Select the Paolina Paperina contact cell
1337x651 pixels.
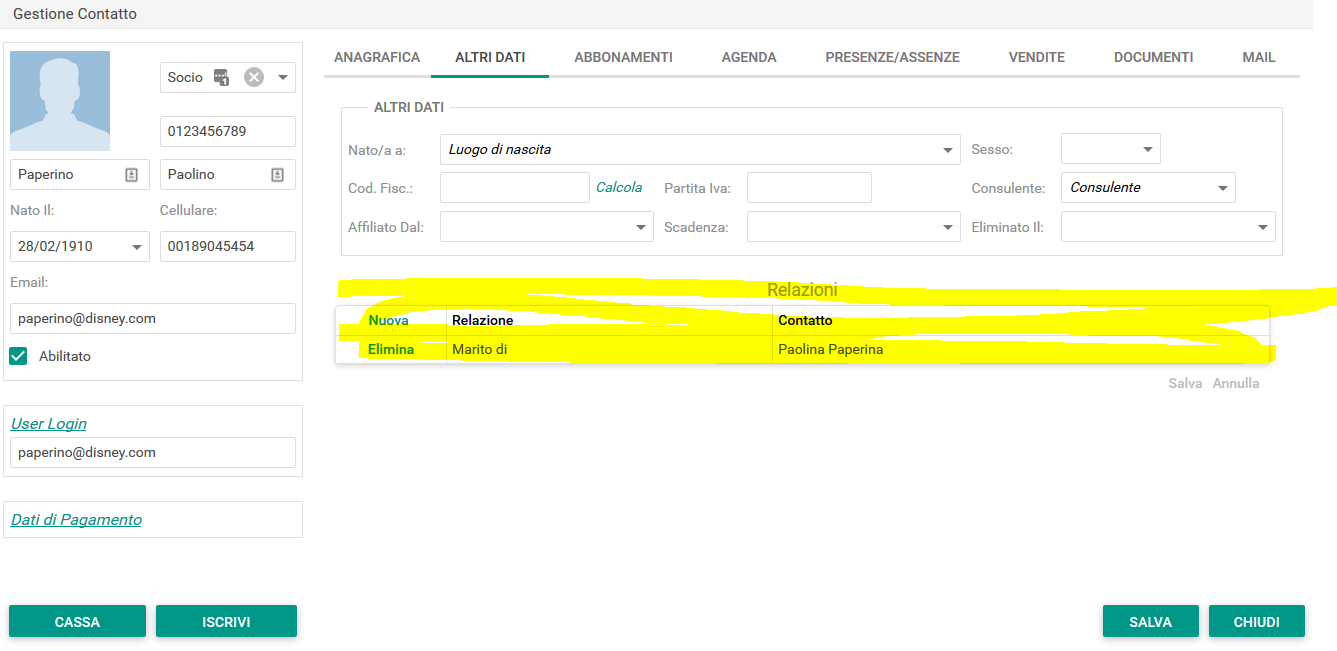(1021, 350)
